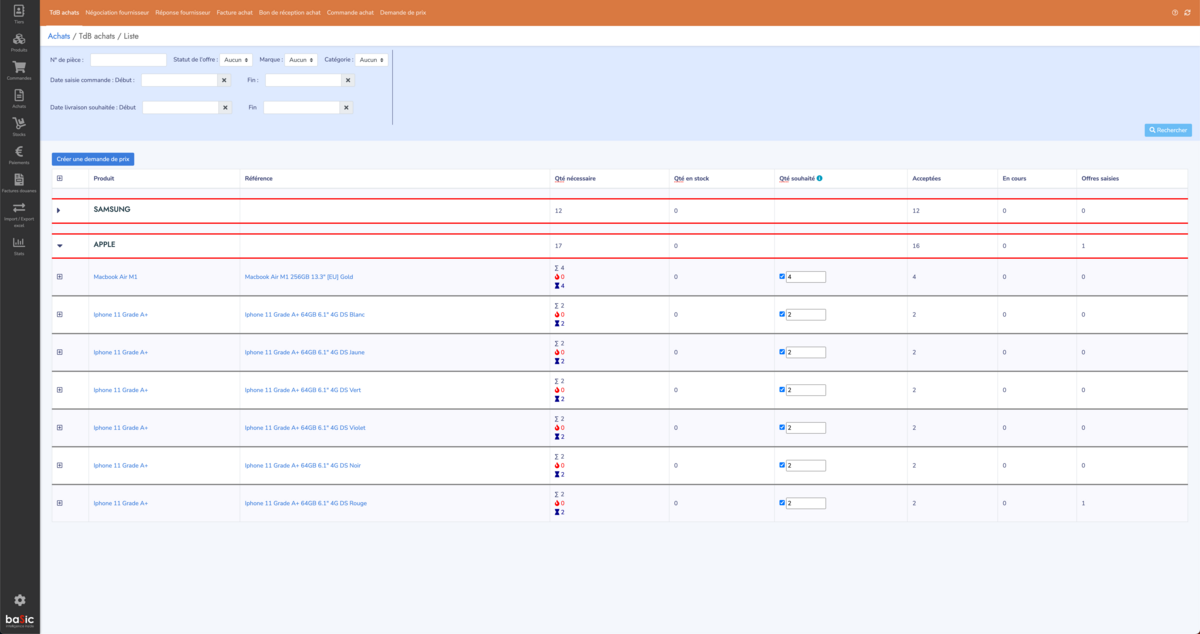The image size is (1200, 634).
Task: Open the Tiers module in sidebar
Action: point(19,12)
